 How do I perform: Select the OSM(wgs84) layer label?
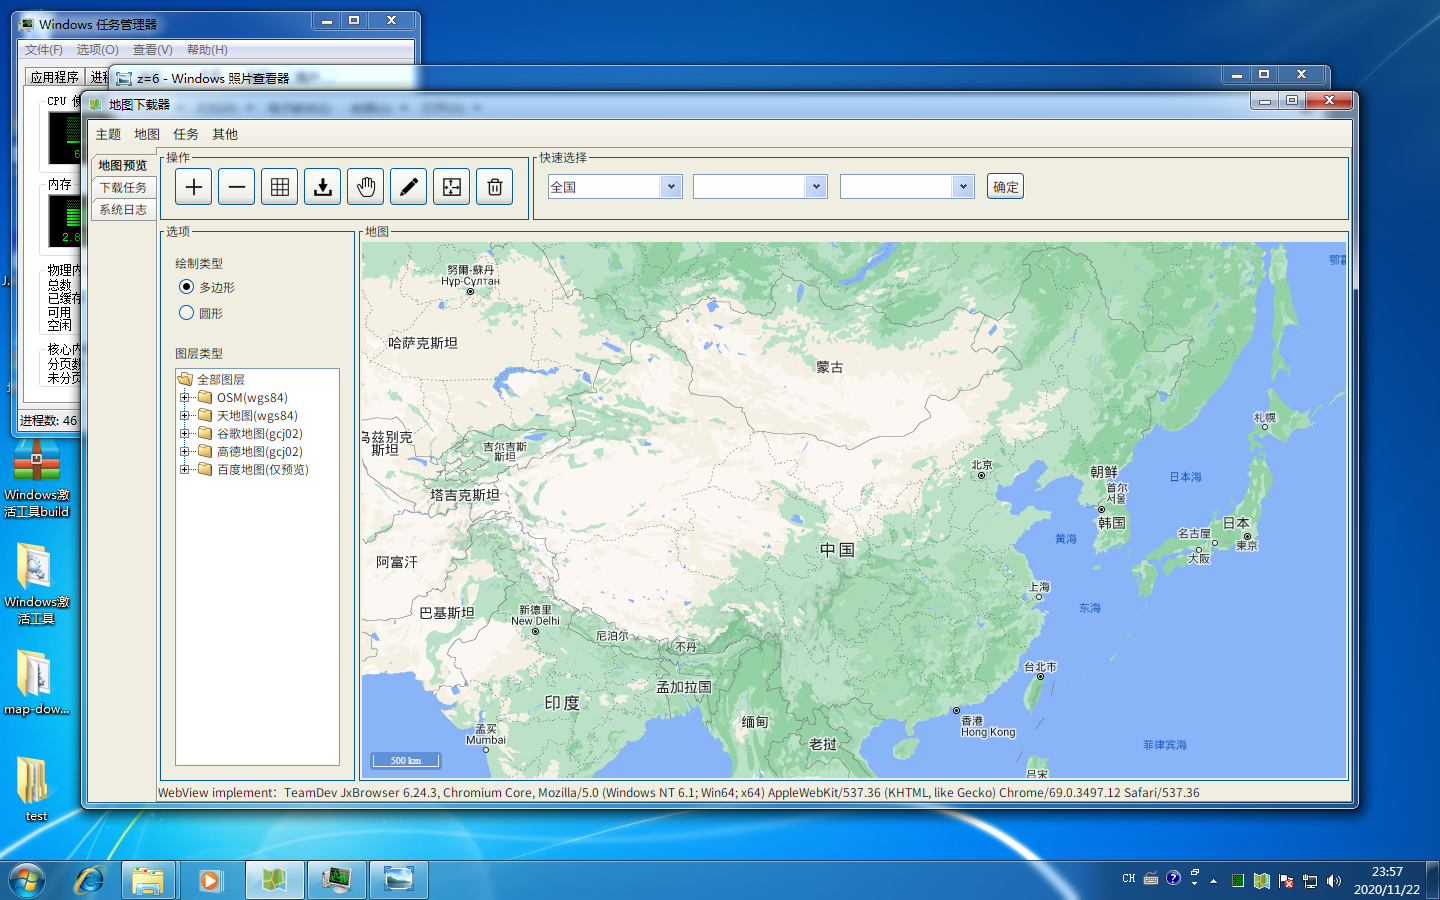pos(252,397)
